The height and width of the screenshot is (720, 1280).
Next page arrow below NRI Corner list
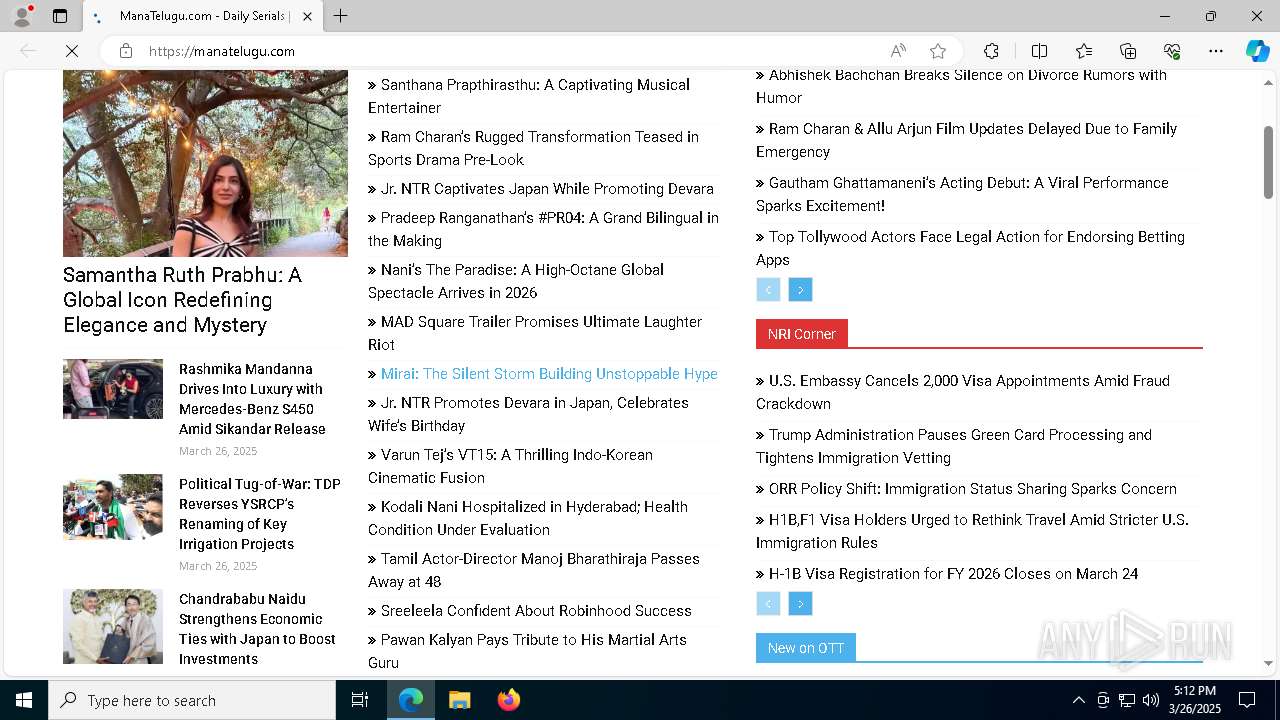coord(800,604)
